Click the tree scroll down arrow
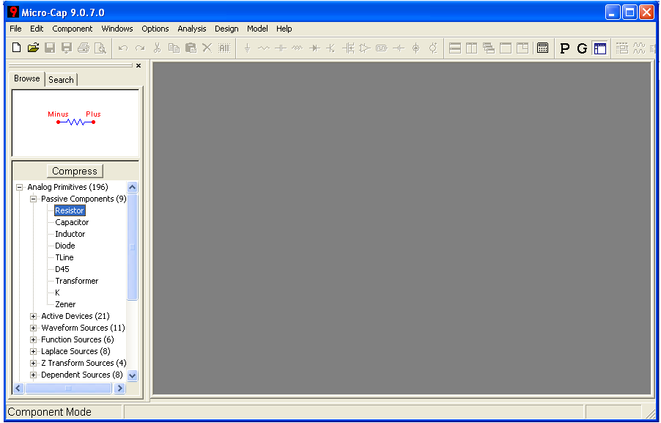The height and width of the screenshot is (423, 661). 132,375
